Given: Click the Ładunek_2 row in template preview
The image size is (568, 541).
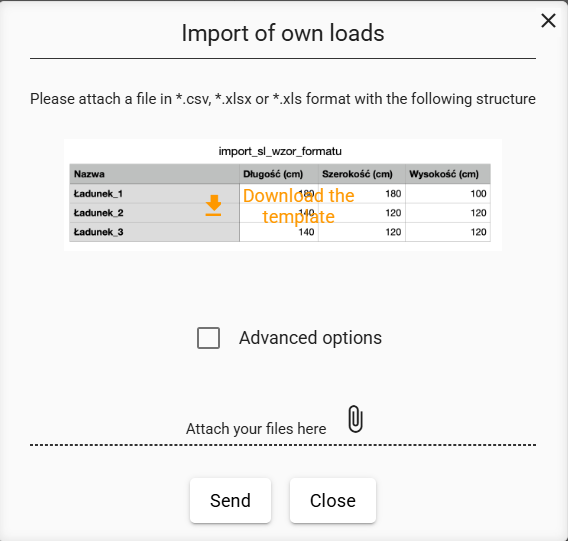Looking at the screenshot, I should coord(280,213).
